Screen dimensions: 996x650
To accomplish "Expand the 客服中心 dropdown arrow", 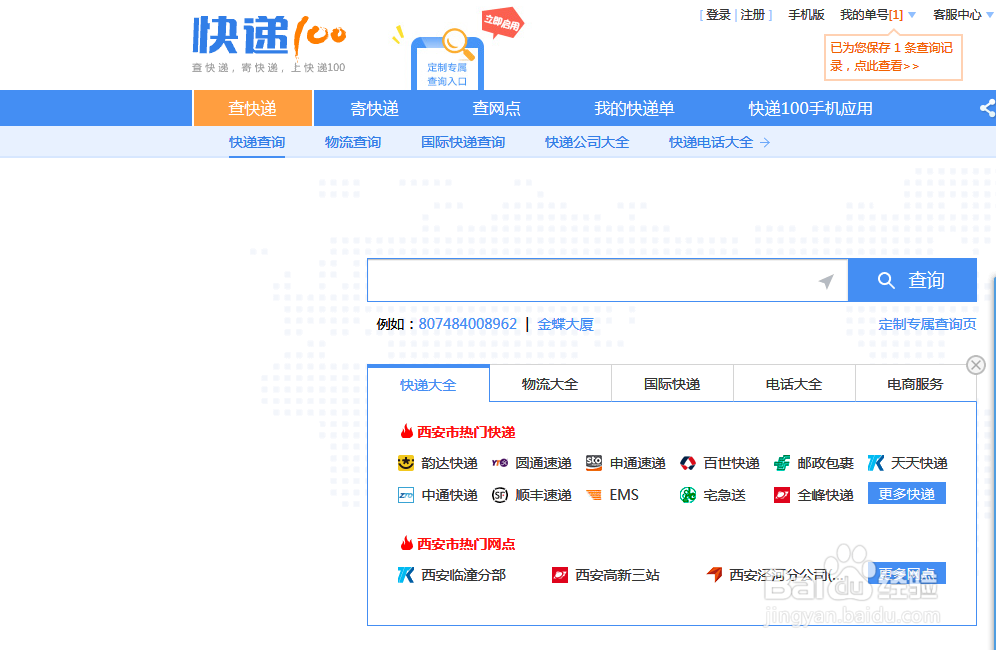I will point(990,15).
